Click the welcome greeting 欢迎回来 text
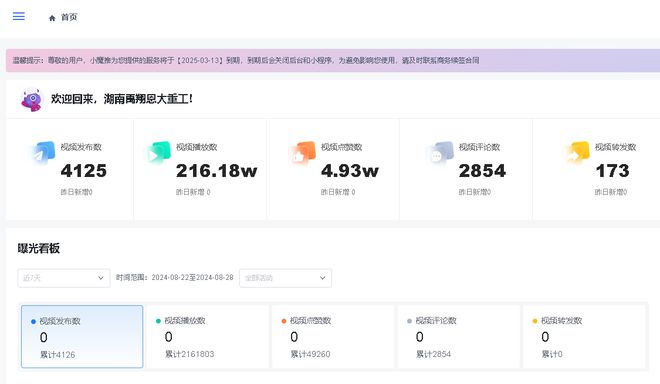 (x=122, y=99)
